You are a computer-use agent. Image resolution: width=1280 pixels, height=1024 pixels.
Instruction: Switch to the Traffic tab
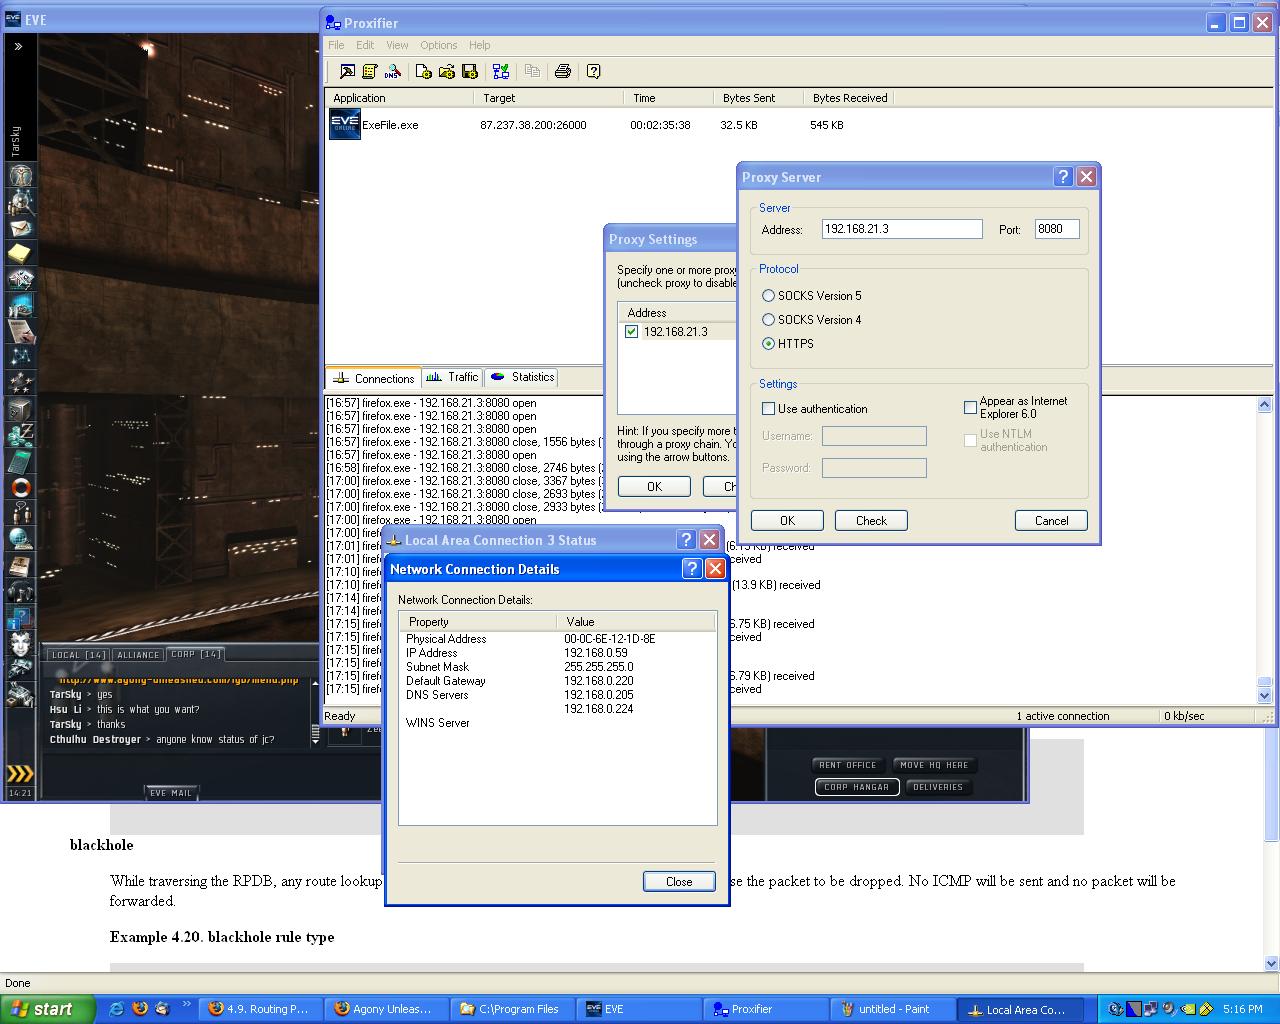pyautogui.click(x=452, y=377)
